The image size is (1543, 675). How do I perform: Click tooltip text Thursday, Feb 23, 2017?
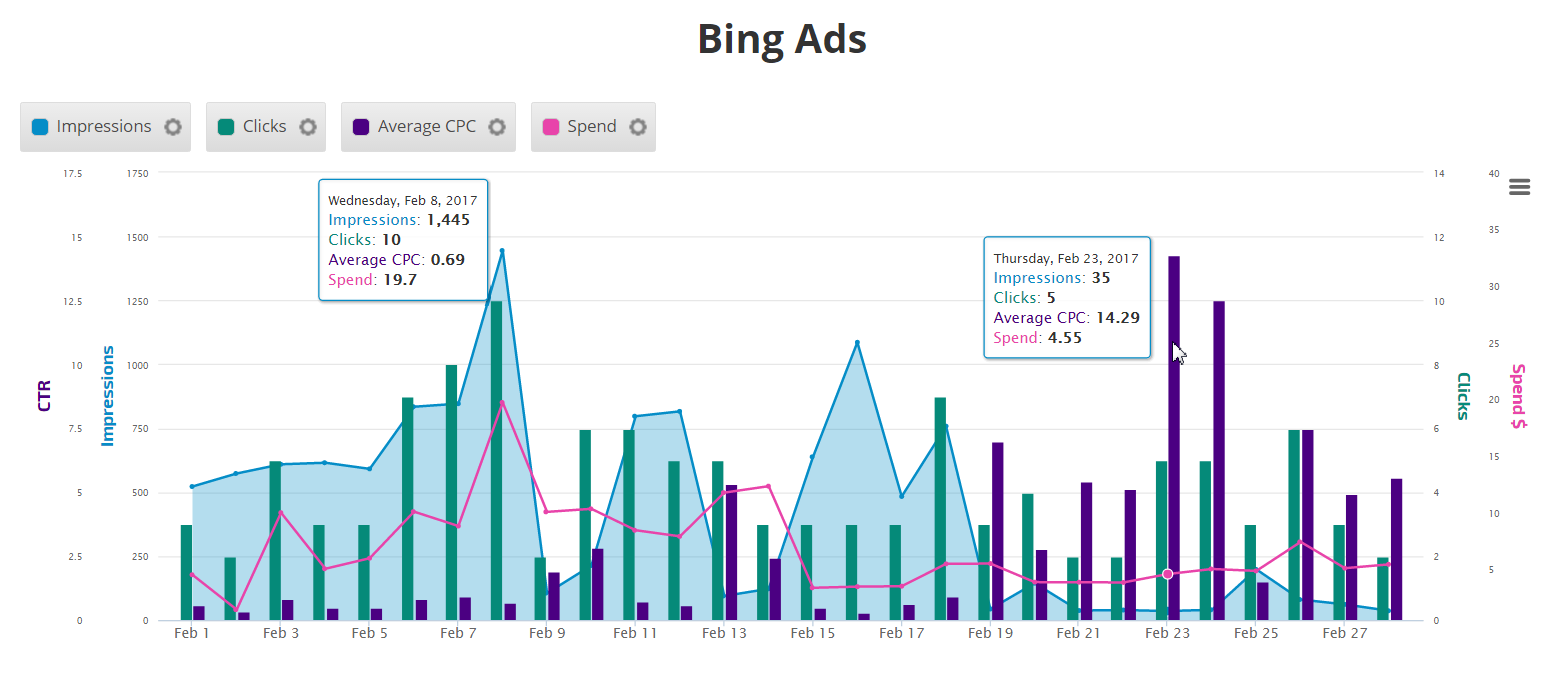click(x=1066, y=258)
